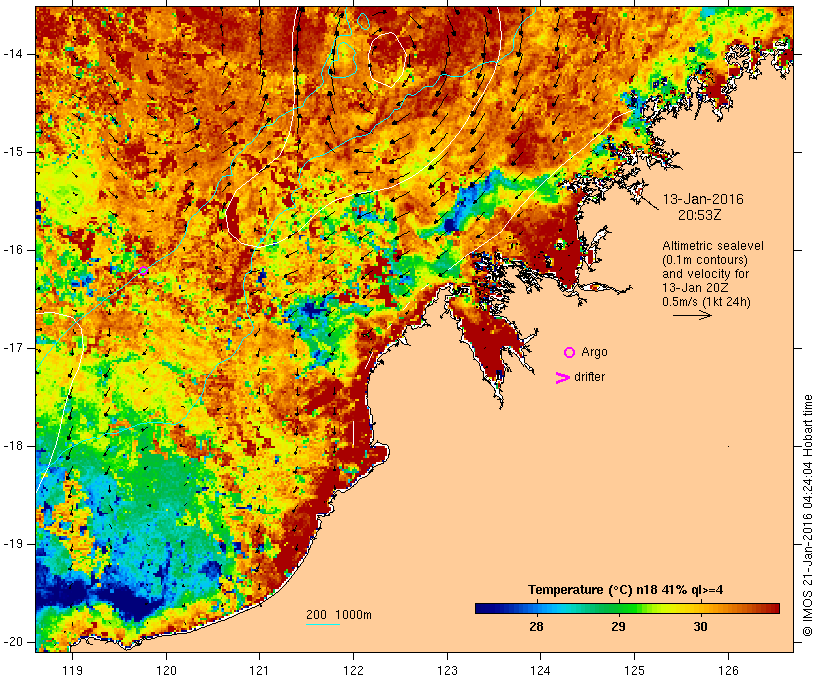The image size is (820, 680).
Task: Click the '13-Jan 20Z' caption line
Action: pyautogui.click(x=695, y=288)
